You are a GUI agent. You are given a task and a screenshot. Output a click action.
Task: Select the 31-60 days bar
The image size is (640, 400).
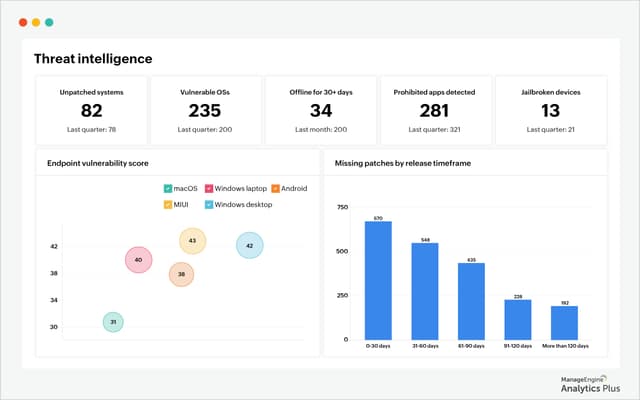[425, 291]
